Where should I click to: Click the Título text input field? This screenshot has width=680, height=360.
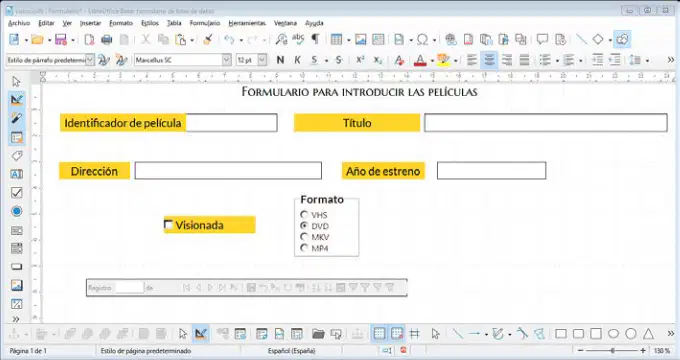point(546,123)
